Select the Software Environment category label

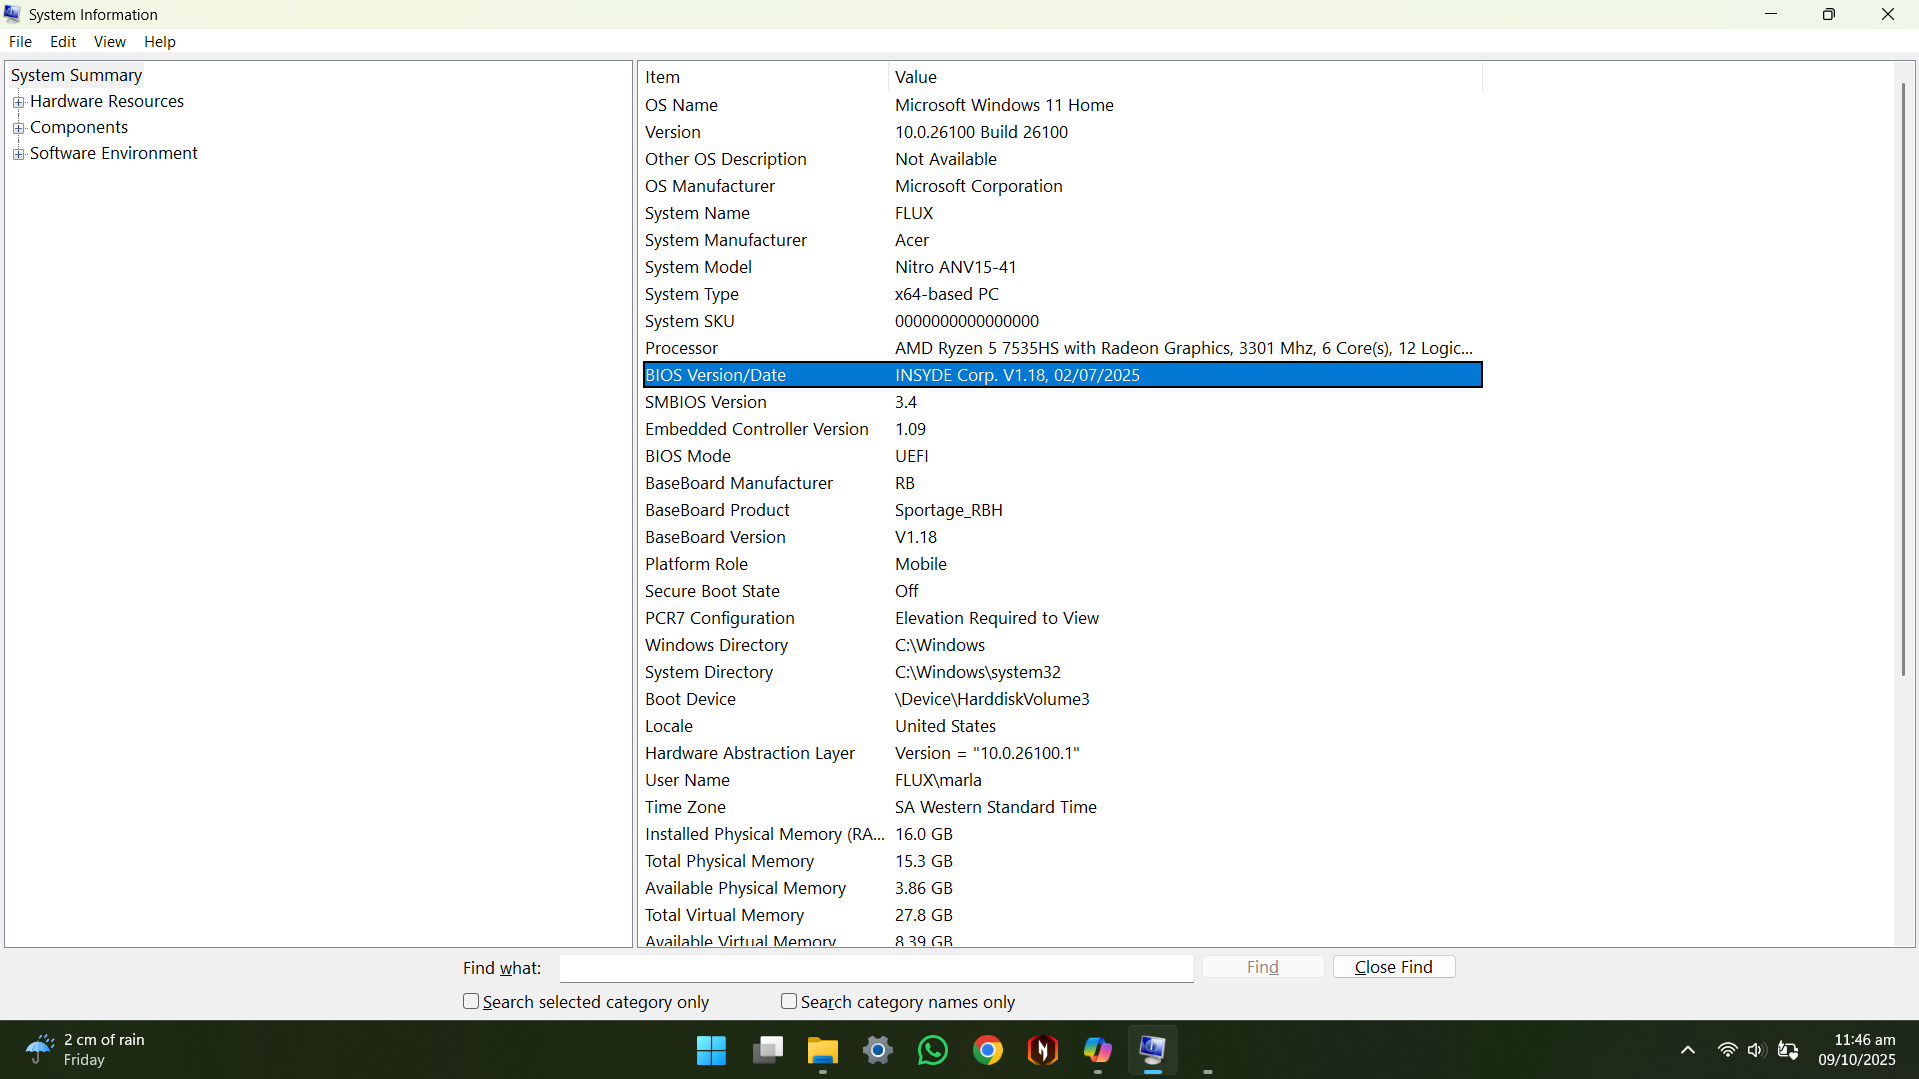114,153
